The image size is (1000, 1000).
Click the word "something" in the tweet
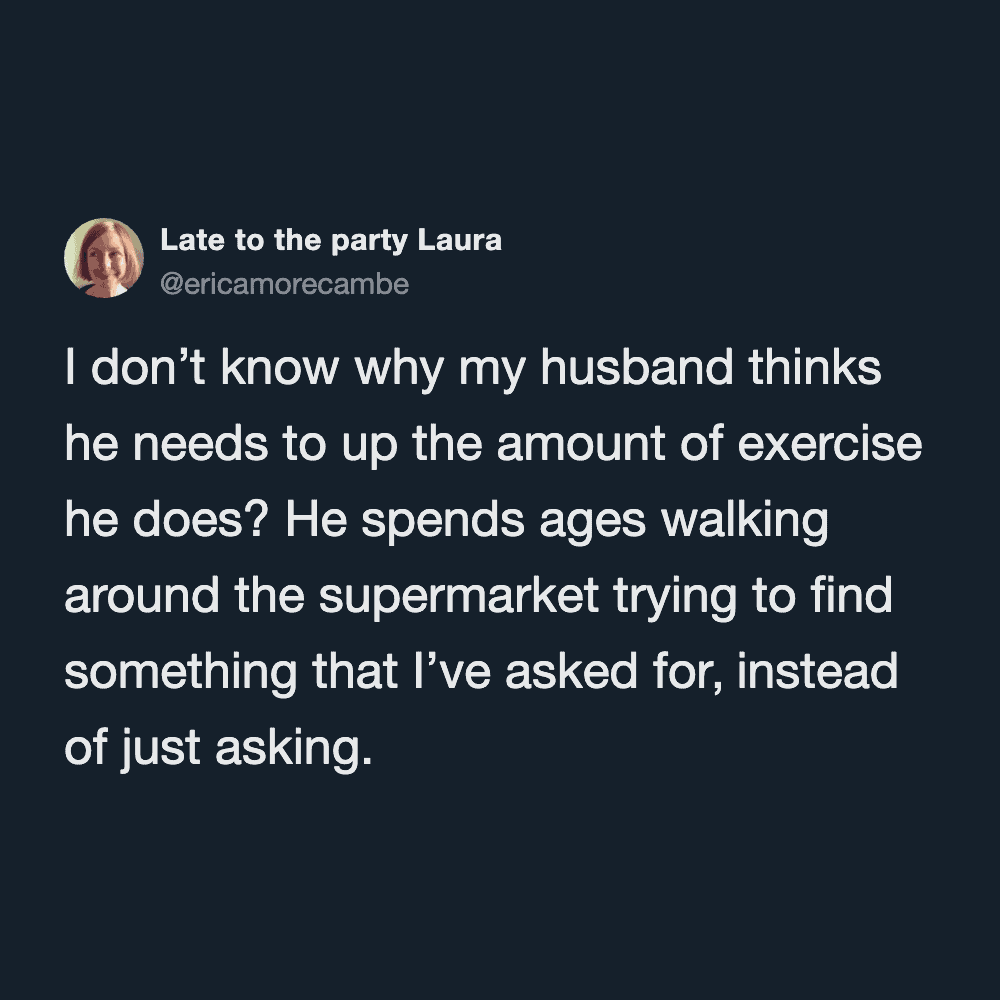[x=181, y=672]
